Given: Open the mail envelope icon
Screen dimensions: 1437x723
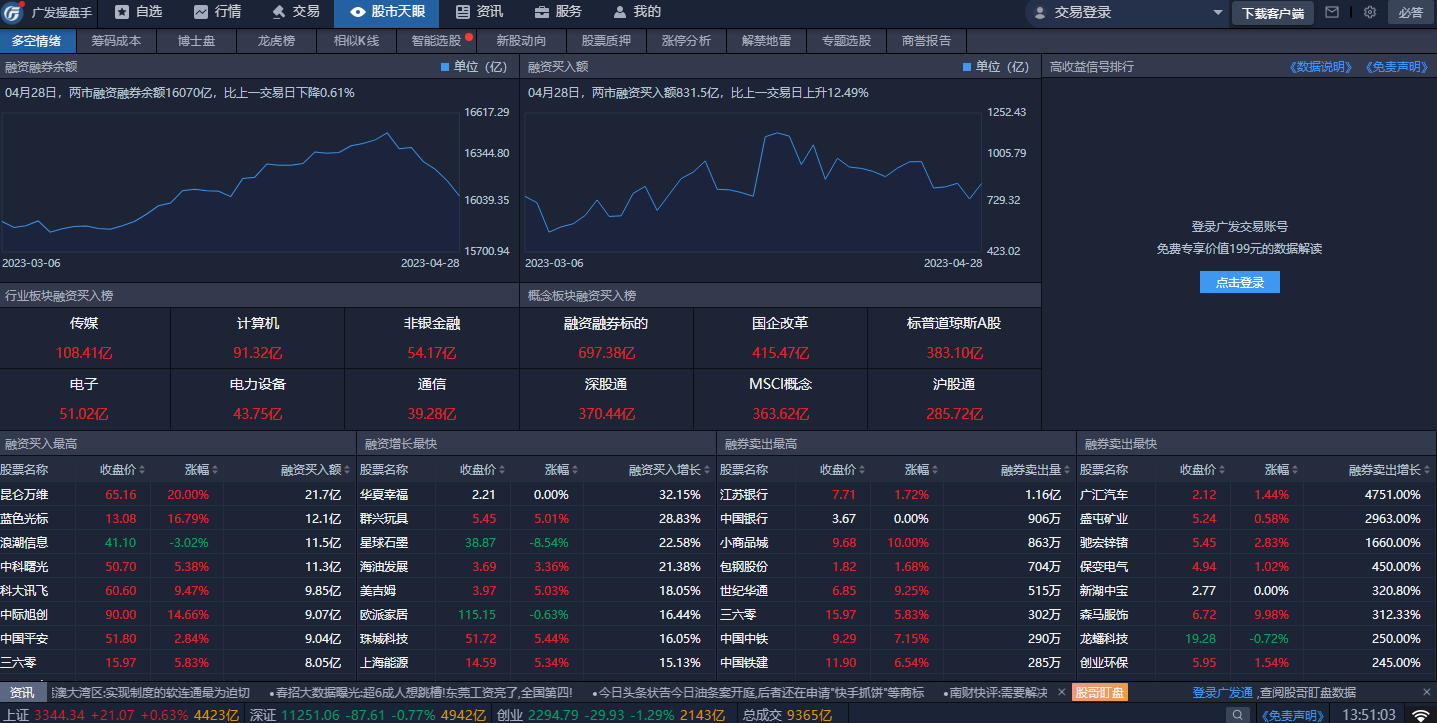Looking at the screenshot, I should [1331, 12].
